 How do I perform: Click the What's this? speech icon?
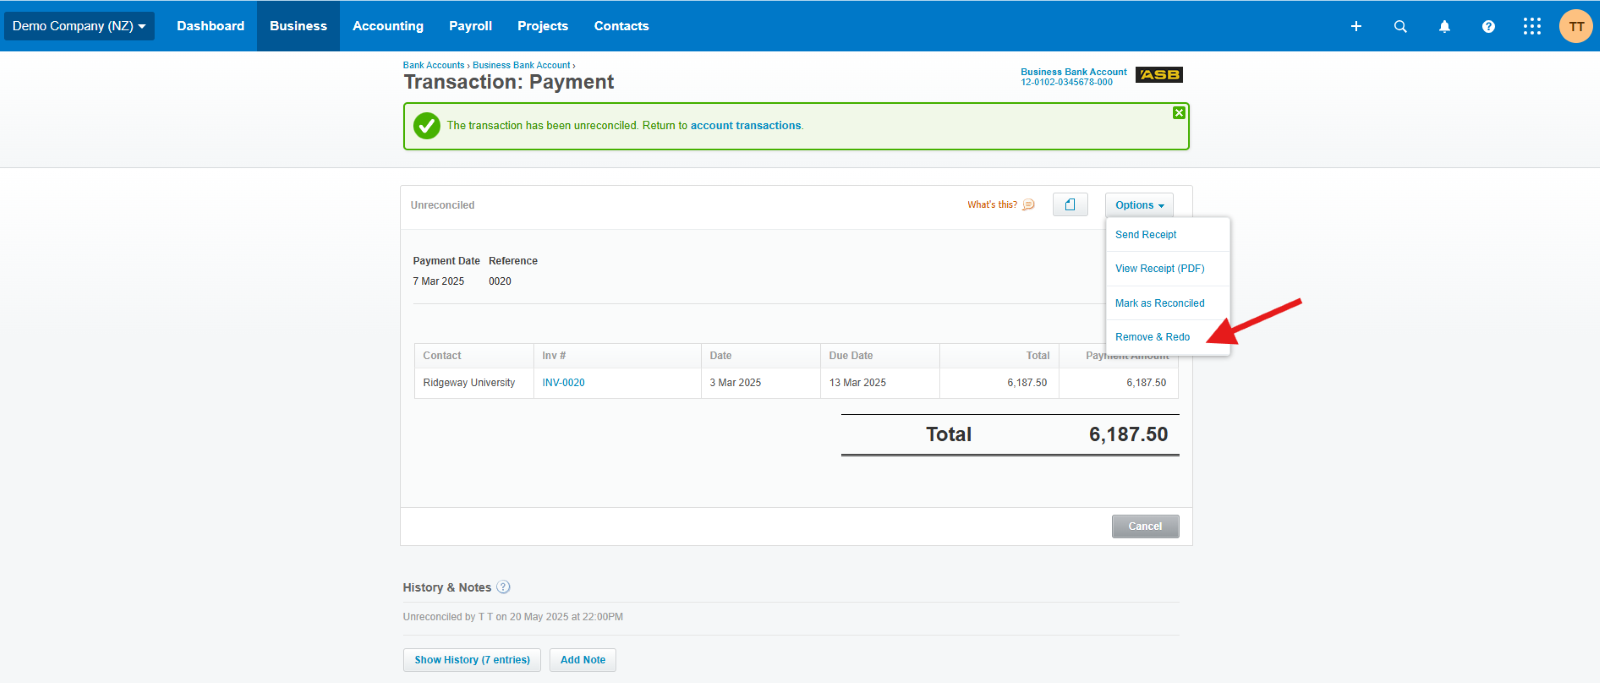(1028, 204)
